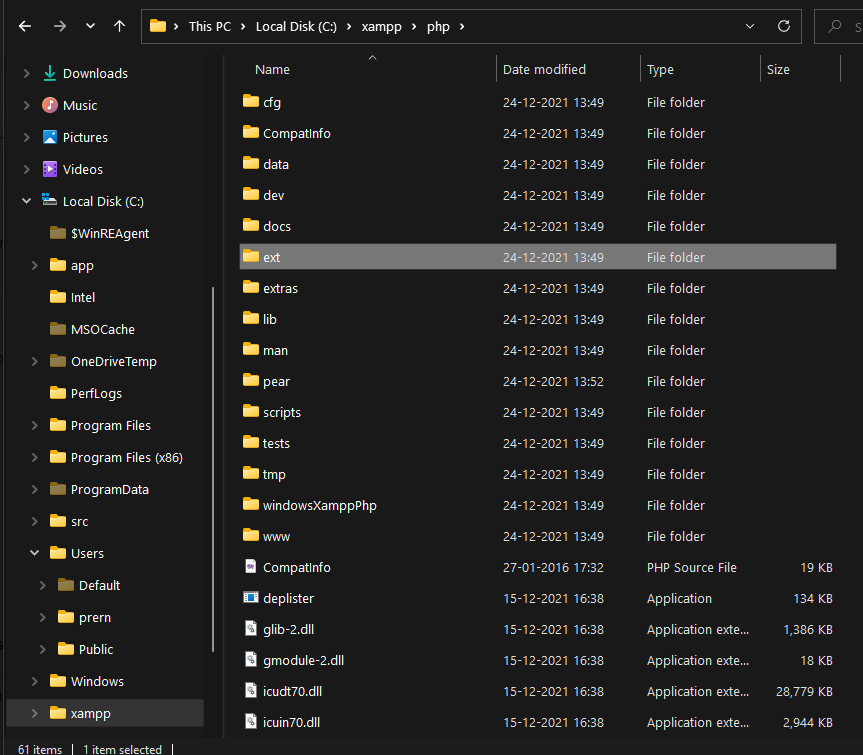Screen dimensions: 863x755
Task: Collapse the Local Disk (C:) tree
Action: pos(24,201)
